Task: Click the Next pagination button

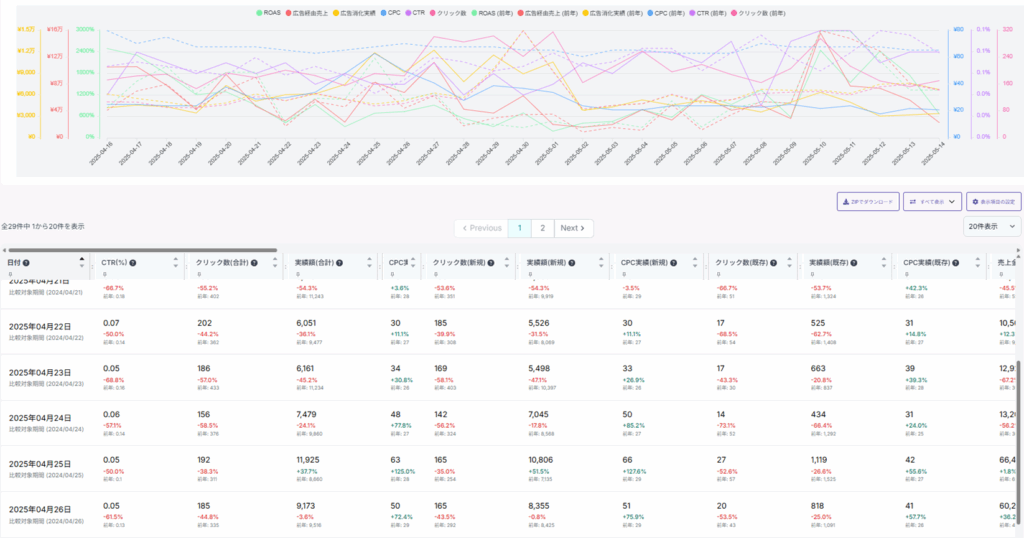Action: tap(574, 228)
